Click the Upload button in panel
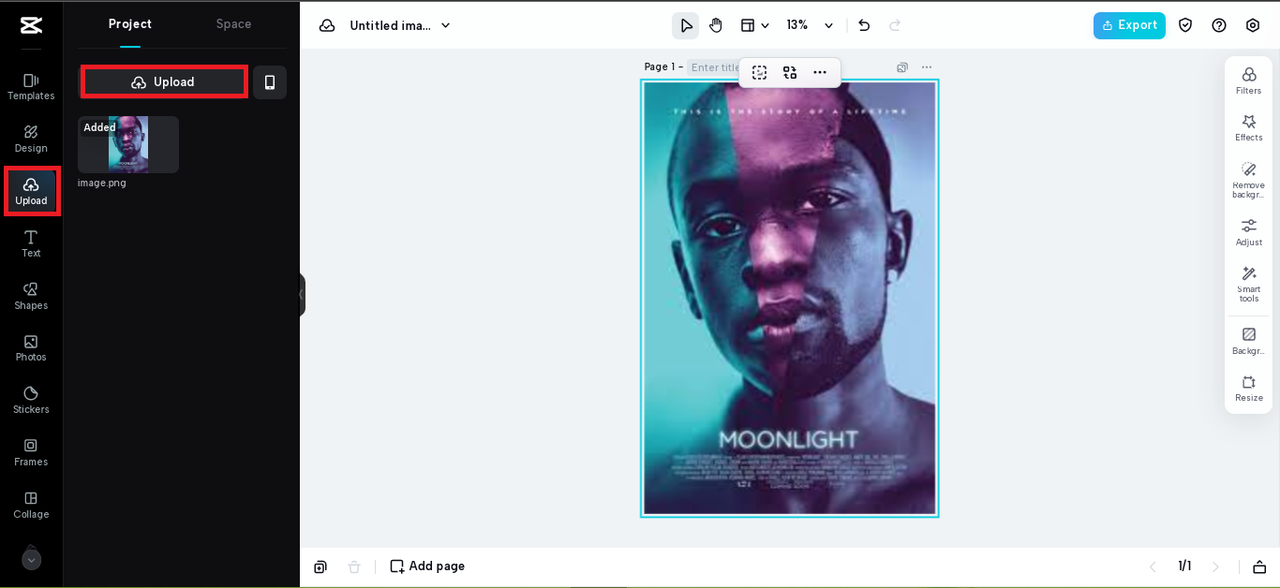1280x588 pixels. (x=163, y=82)
